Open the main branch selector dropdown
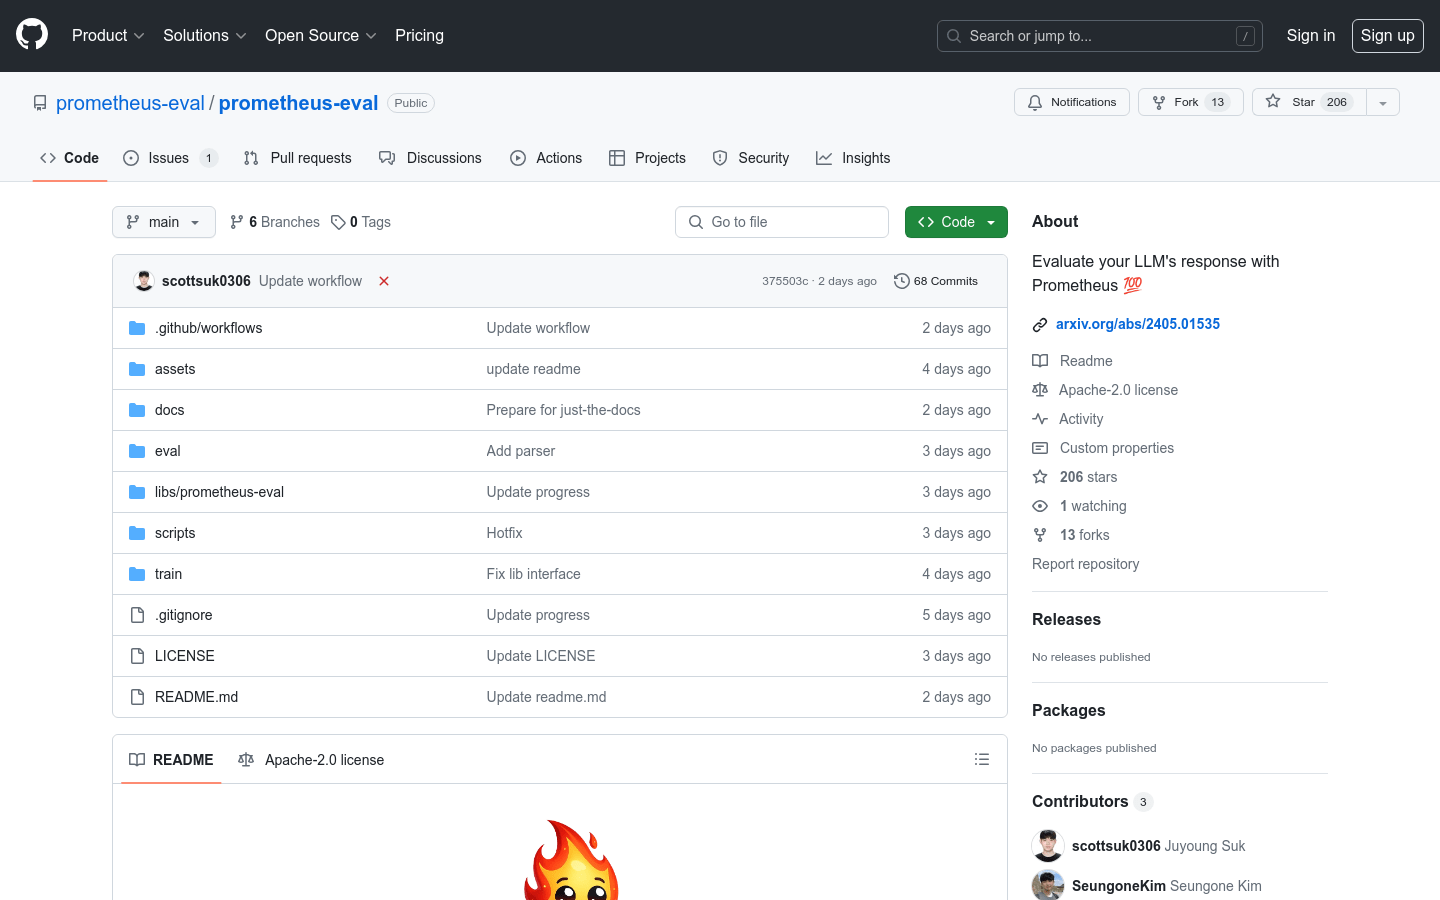Screen dimensions: 1440x900 [x=164, y=222]
